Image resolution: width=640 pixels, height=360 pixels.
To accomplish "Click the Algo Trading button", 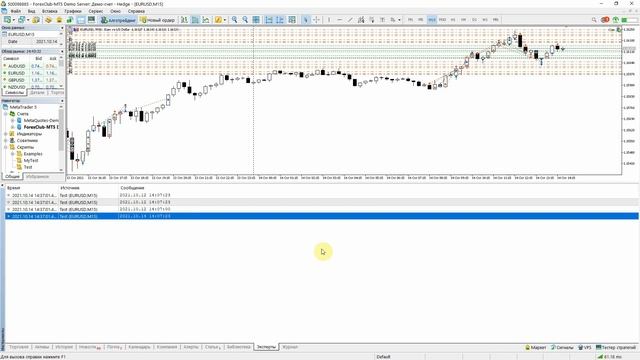I will (x=118, y=20).
